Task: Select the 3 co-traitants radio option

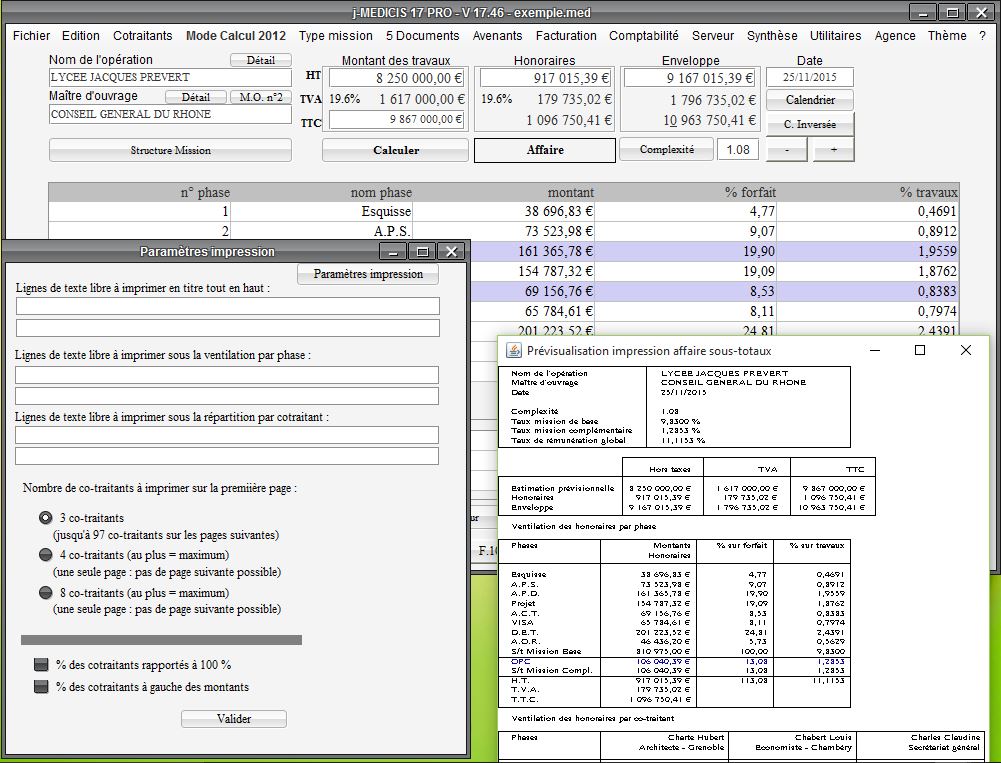Action: click(45, 518)
